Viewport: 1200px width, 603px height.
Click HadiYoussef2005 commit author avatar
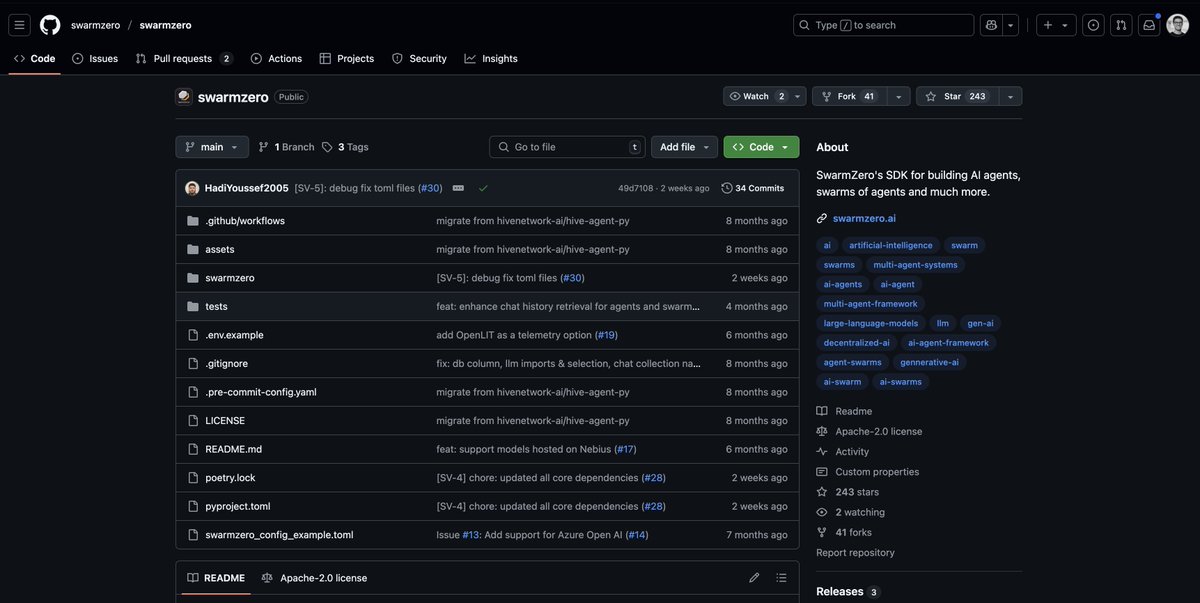(192, 188)
